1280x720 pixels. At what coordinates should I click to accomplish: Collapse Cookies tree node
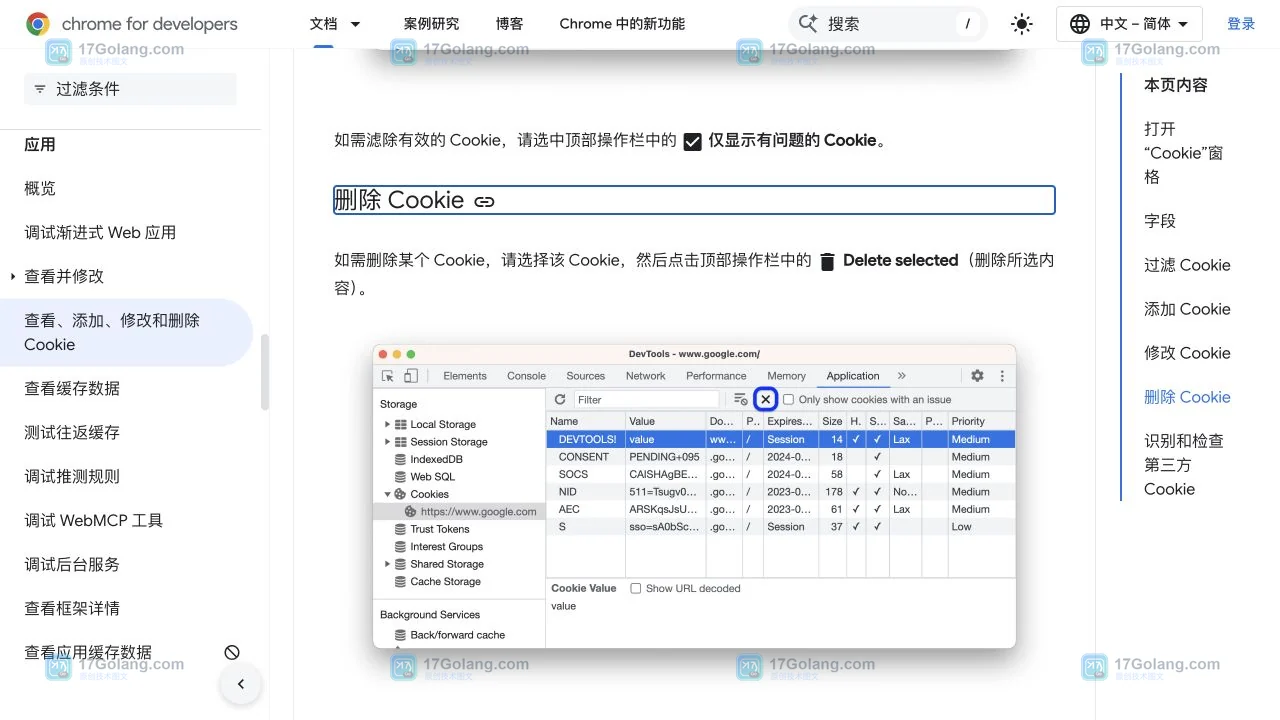[388, 494]
